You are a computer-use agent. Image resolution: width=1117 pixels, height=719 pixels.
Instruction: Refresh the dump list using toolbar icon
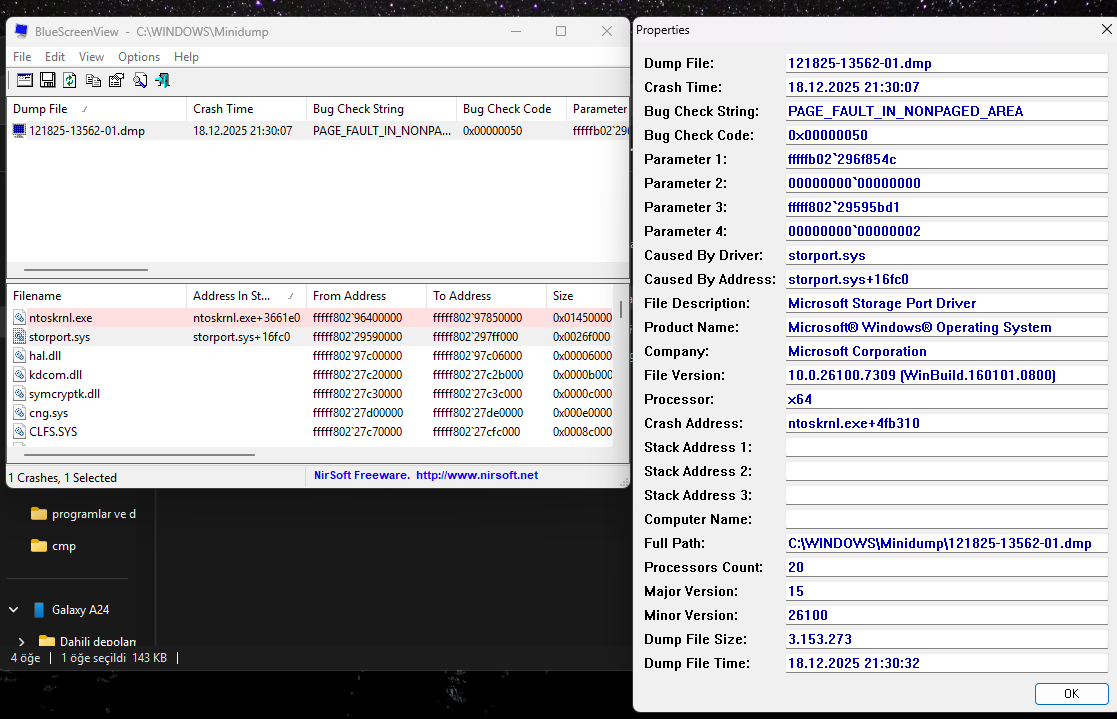[70, 81]
